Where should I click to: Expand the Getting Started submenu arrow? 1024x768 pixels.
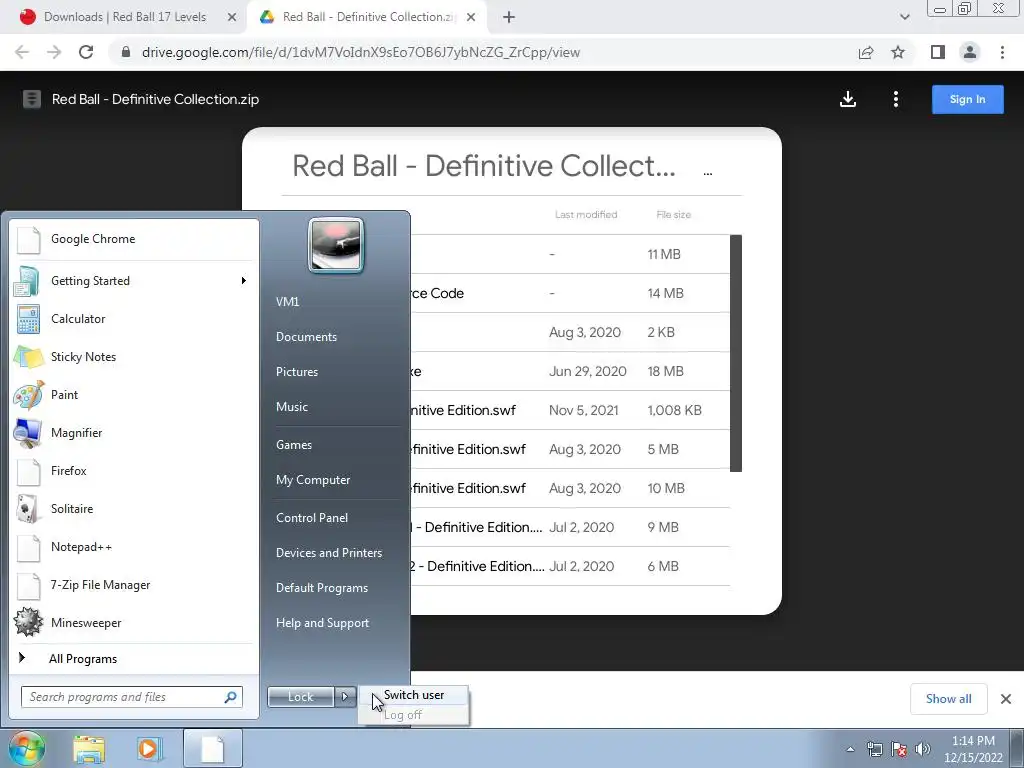(x=244, y=281)
